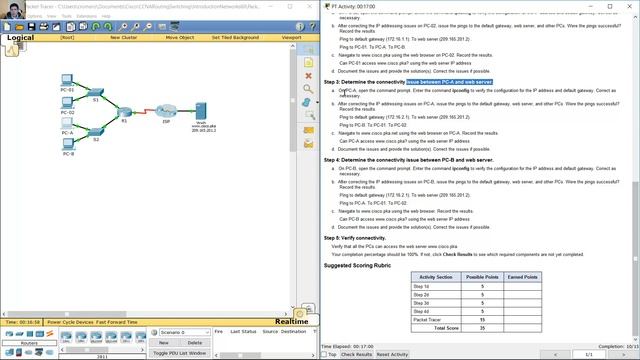This screenshot has height=360, width=640.
Task: Click the Check Results button
Action: [x=356, y=354]
